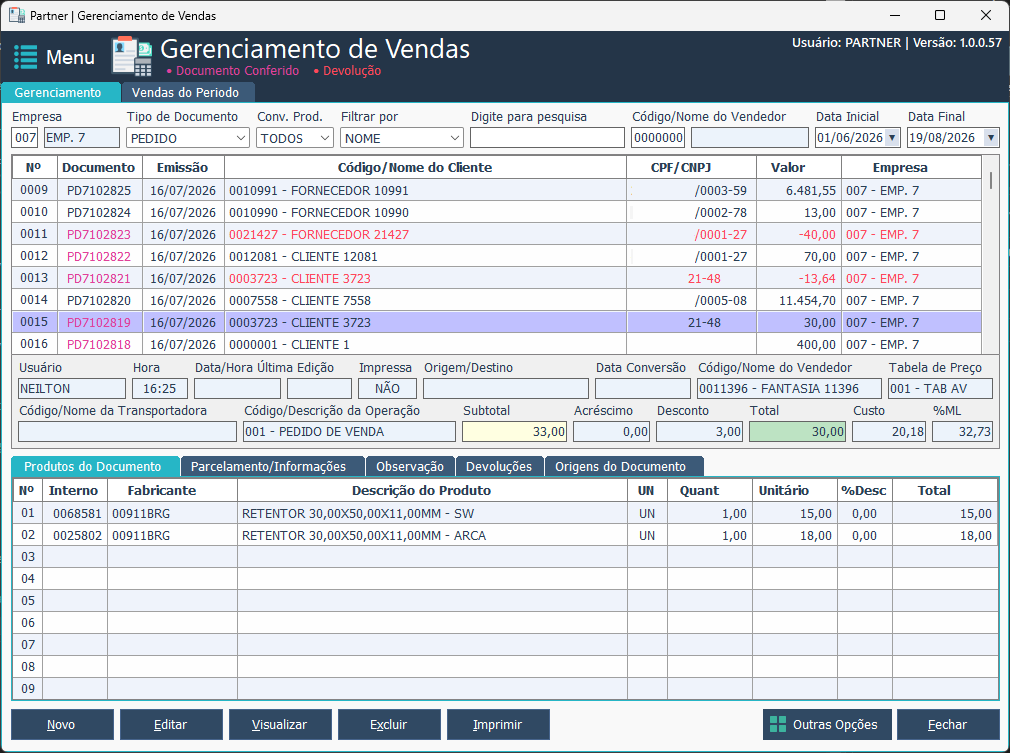Image resolution: width=1010 pixels, height=753 pixels.
Task: Click the Tabela de Preço field 001 - TAB AV
Action: click(x=940, y=388)
